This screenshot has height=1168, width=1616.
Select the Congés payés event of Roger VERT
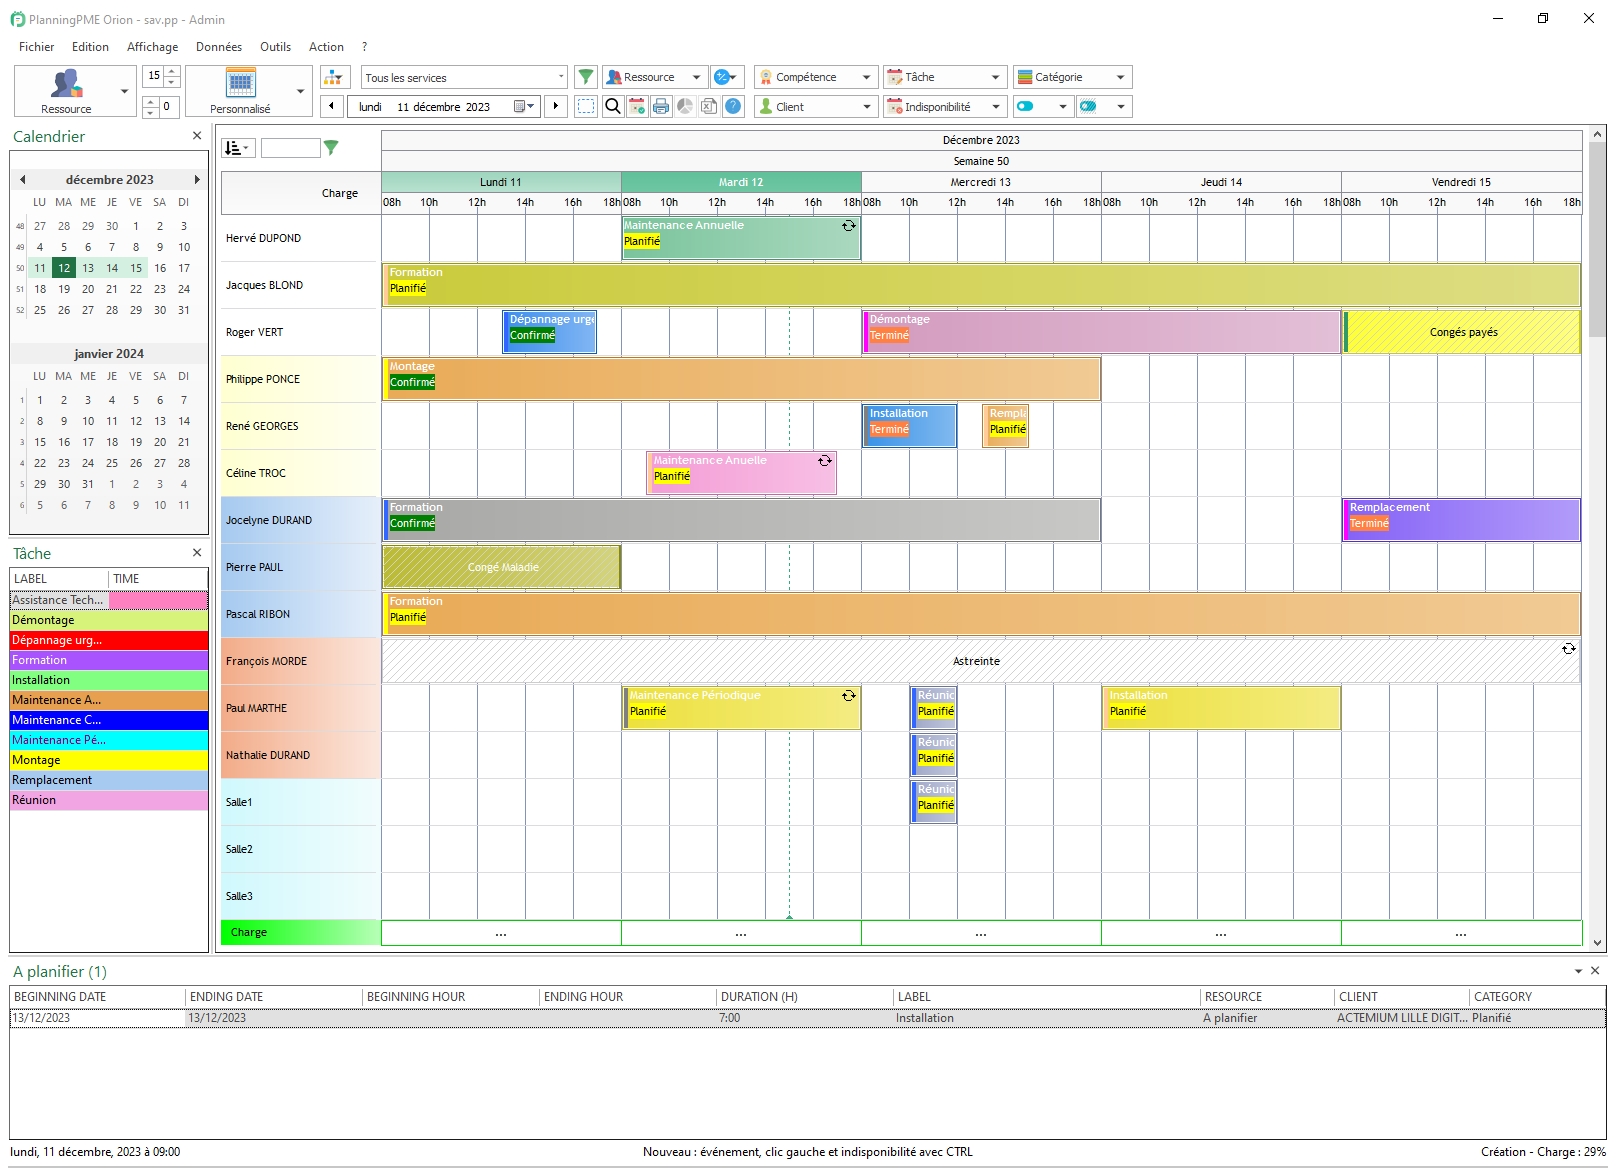1462,332
